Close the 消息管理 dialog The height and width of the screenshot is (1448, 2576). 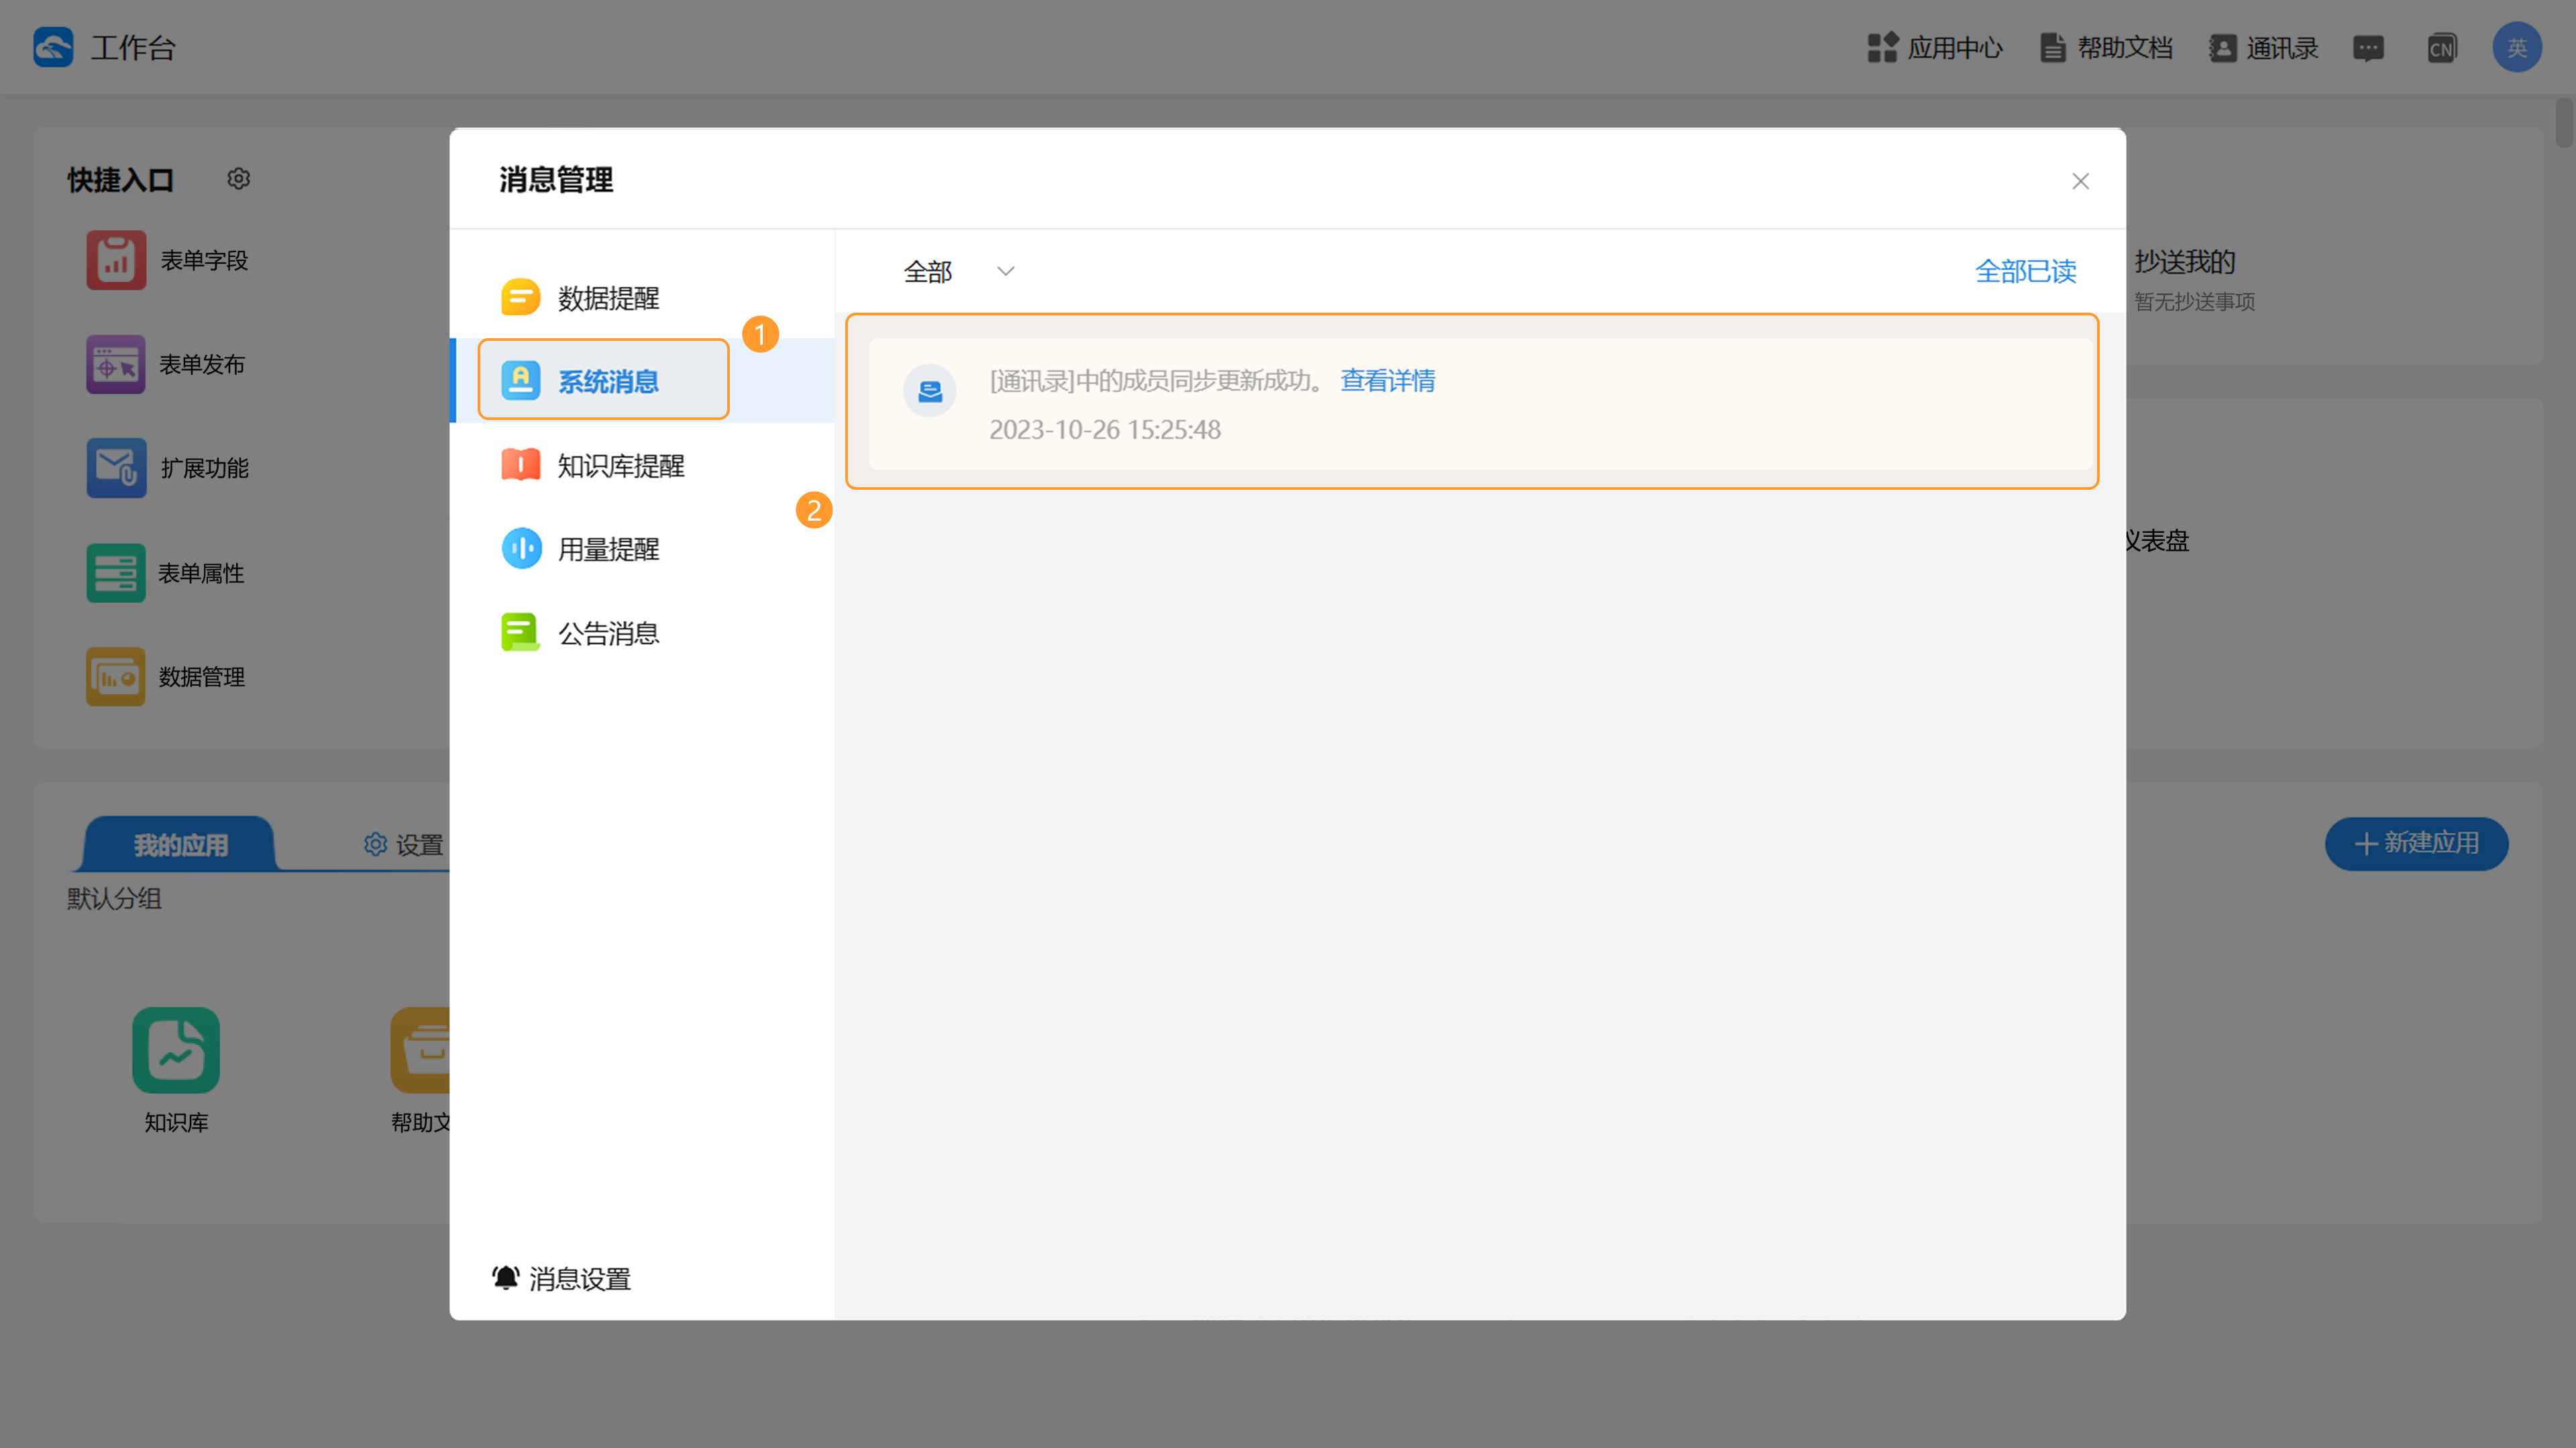coord(2080,181)
